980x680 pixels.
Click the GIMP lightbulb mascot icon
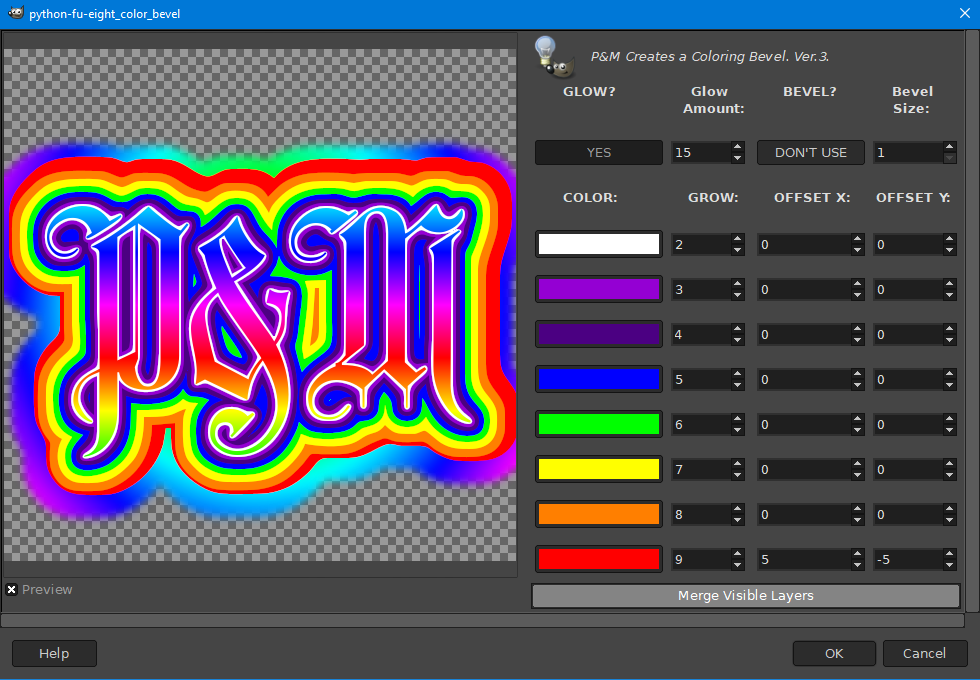(x=554, y=57)
